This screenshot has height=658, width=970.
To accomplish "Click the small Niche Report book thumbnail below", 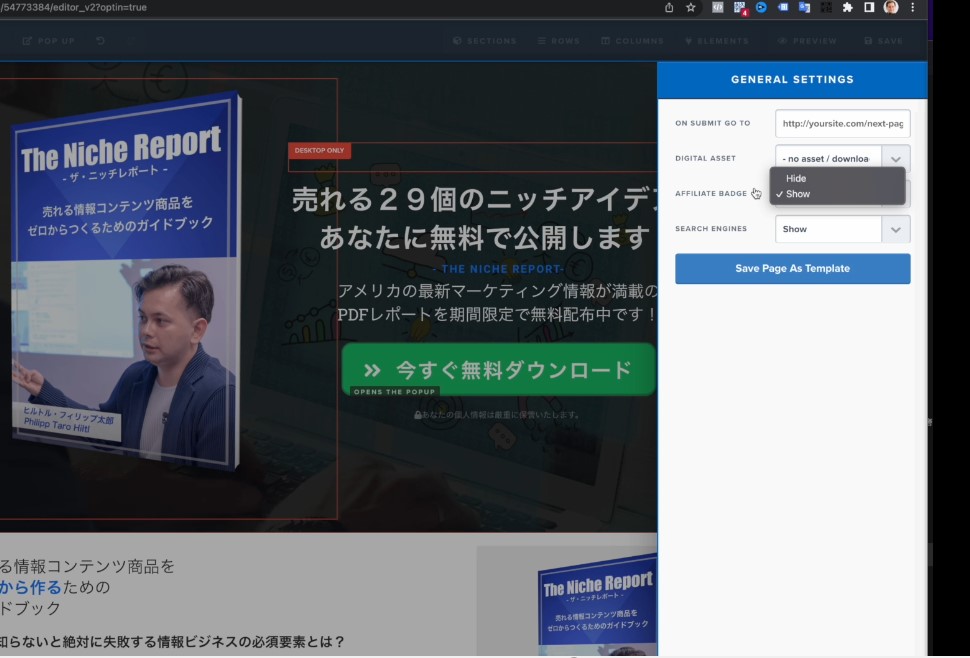I will coord(597,604).
